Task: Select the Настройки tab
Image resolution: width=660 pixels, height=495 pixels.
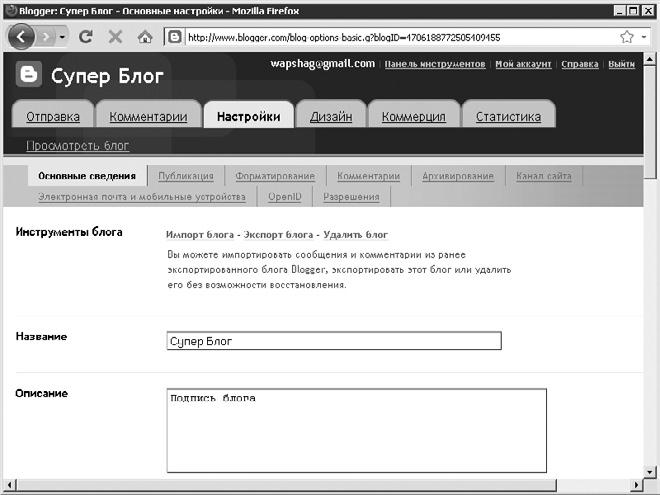Action: (x=249, y=114)
